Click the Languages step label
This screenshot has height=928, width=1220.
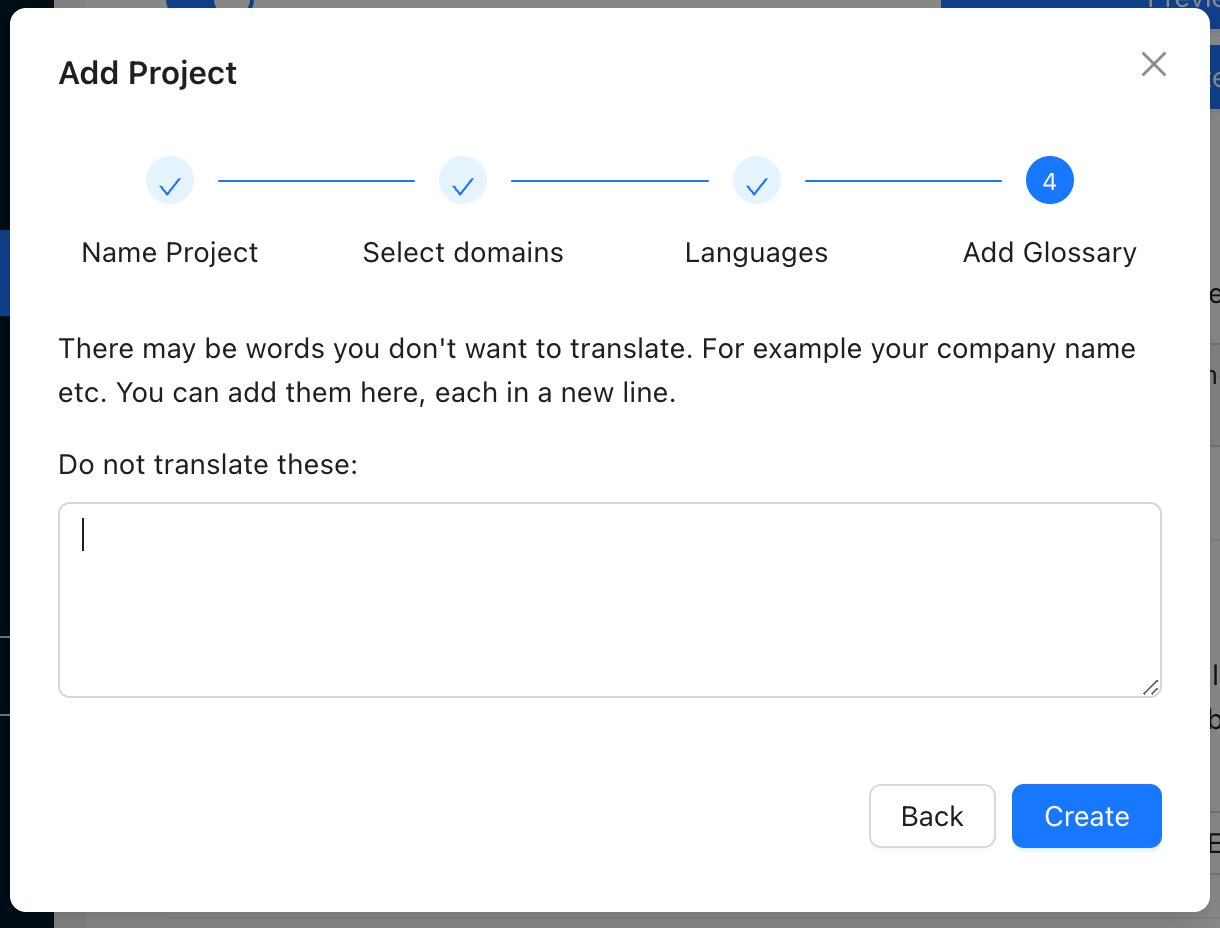[757, 253]
